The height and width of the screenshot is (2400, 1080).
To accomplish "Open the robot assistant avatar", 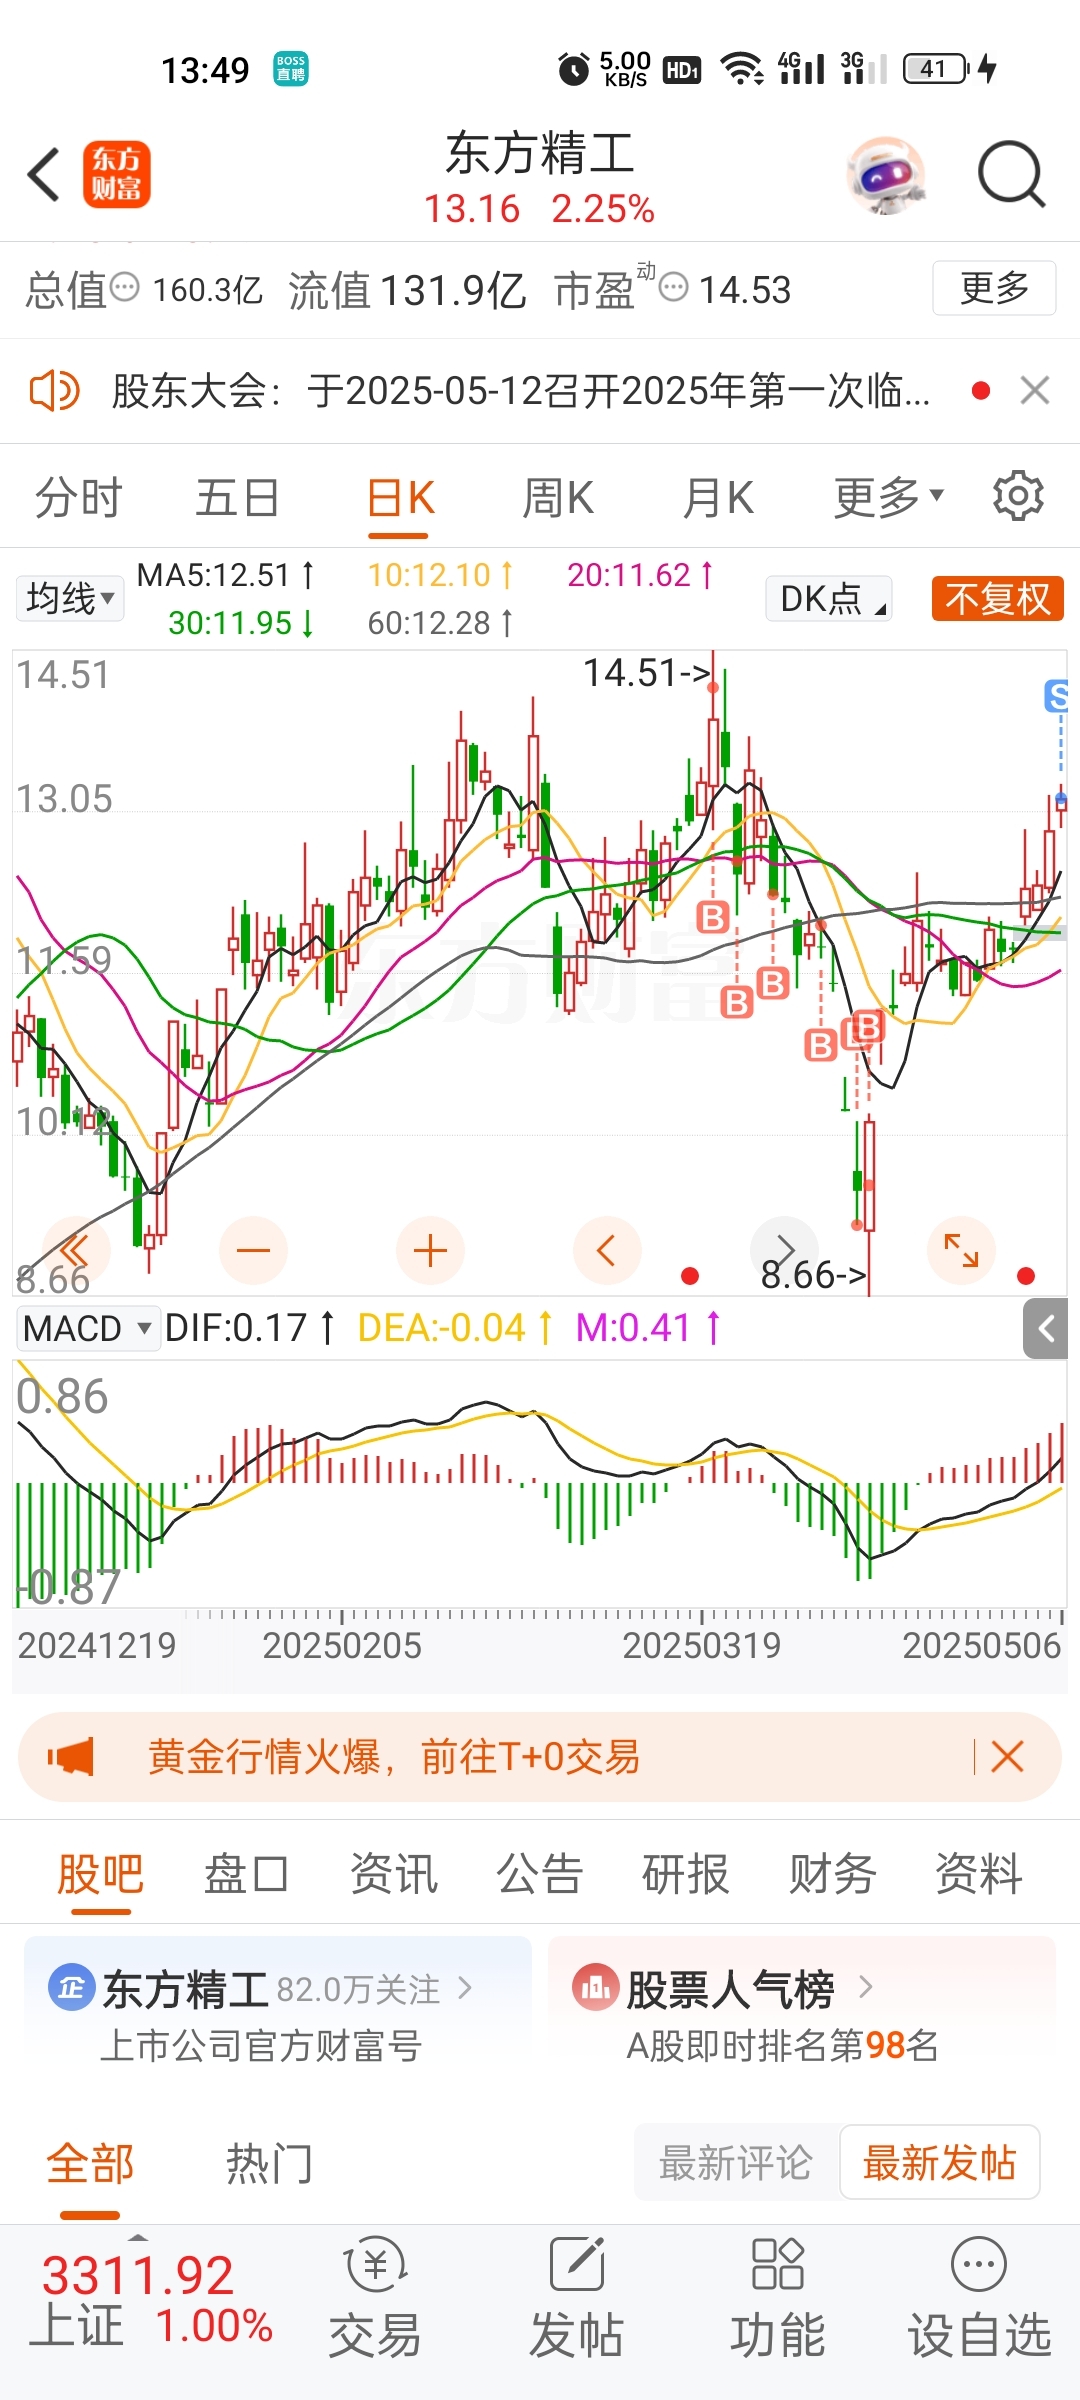I will 886,175.
